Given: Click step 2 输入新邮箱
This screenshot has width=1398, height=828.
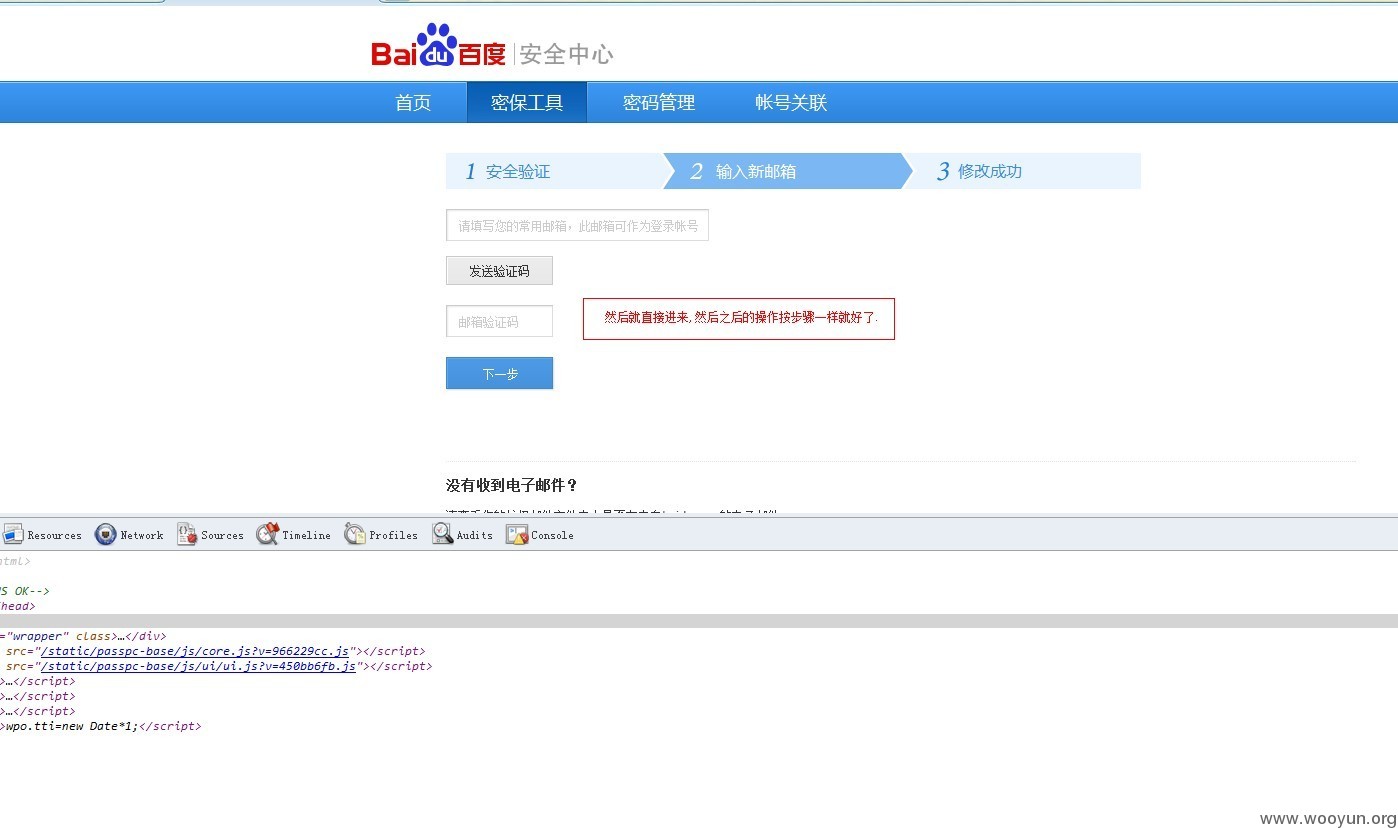Looking at the screenshot, I should tap(787, 171).
